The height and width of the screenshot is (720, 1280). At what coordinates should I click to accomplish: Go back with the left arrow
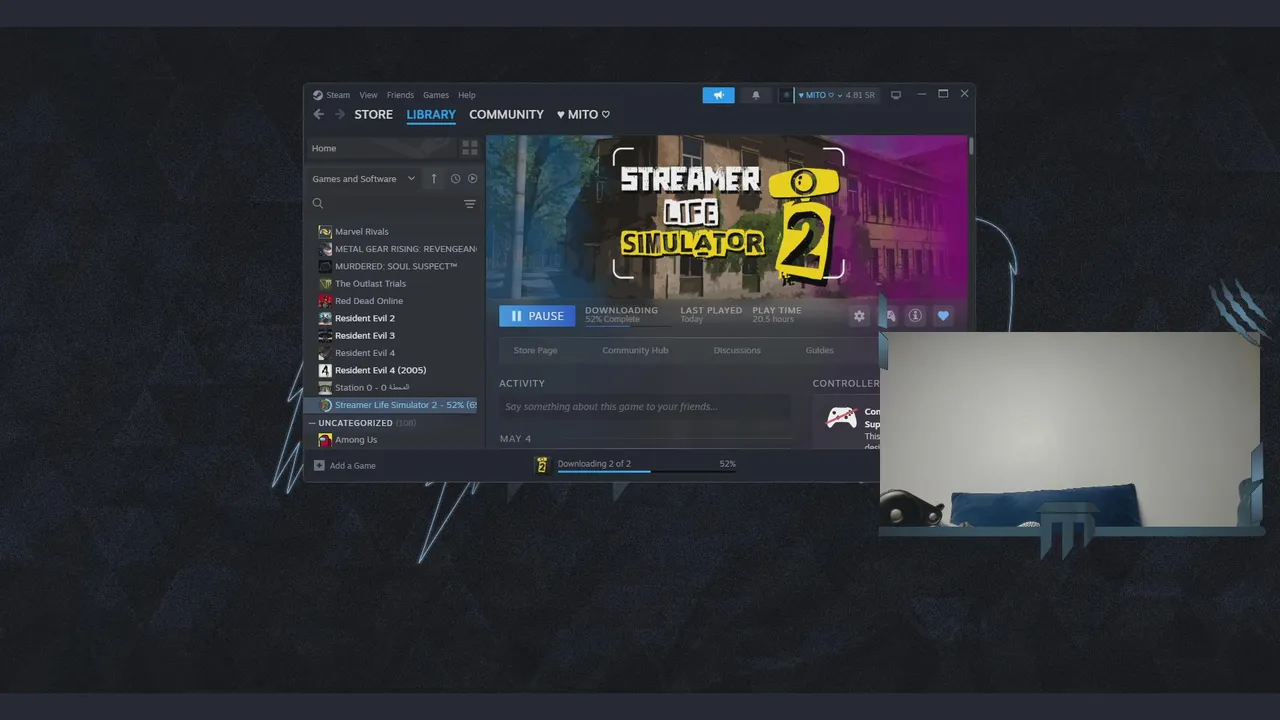(319, 115)
